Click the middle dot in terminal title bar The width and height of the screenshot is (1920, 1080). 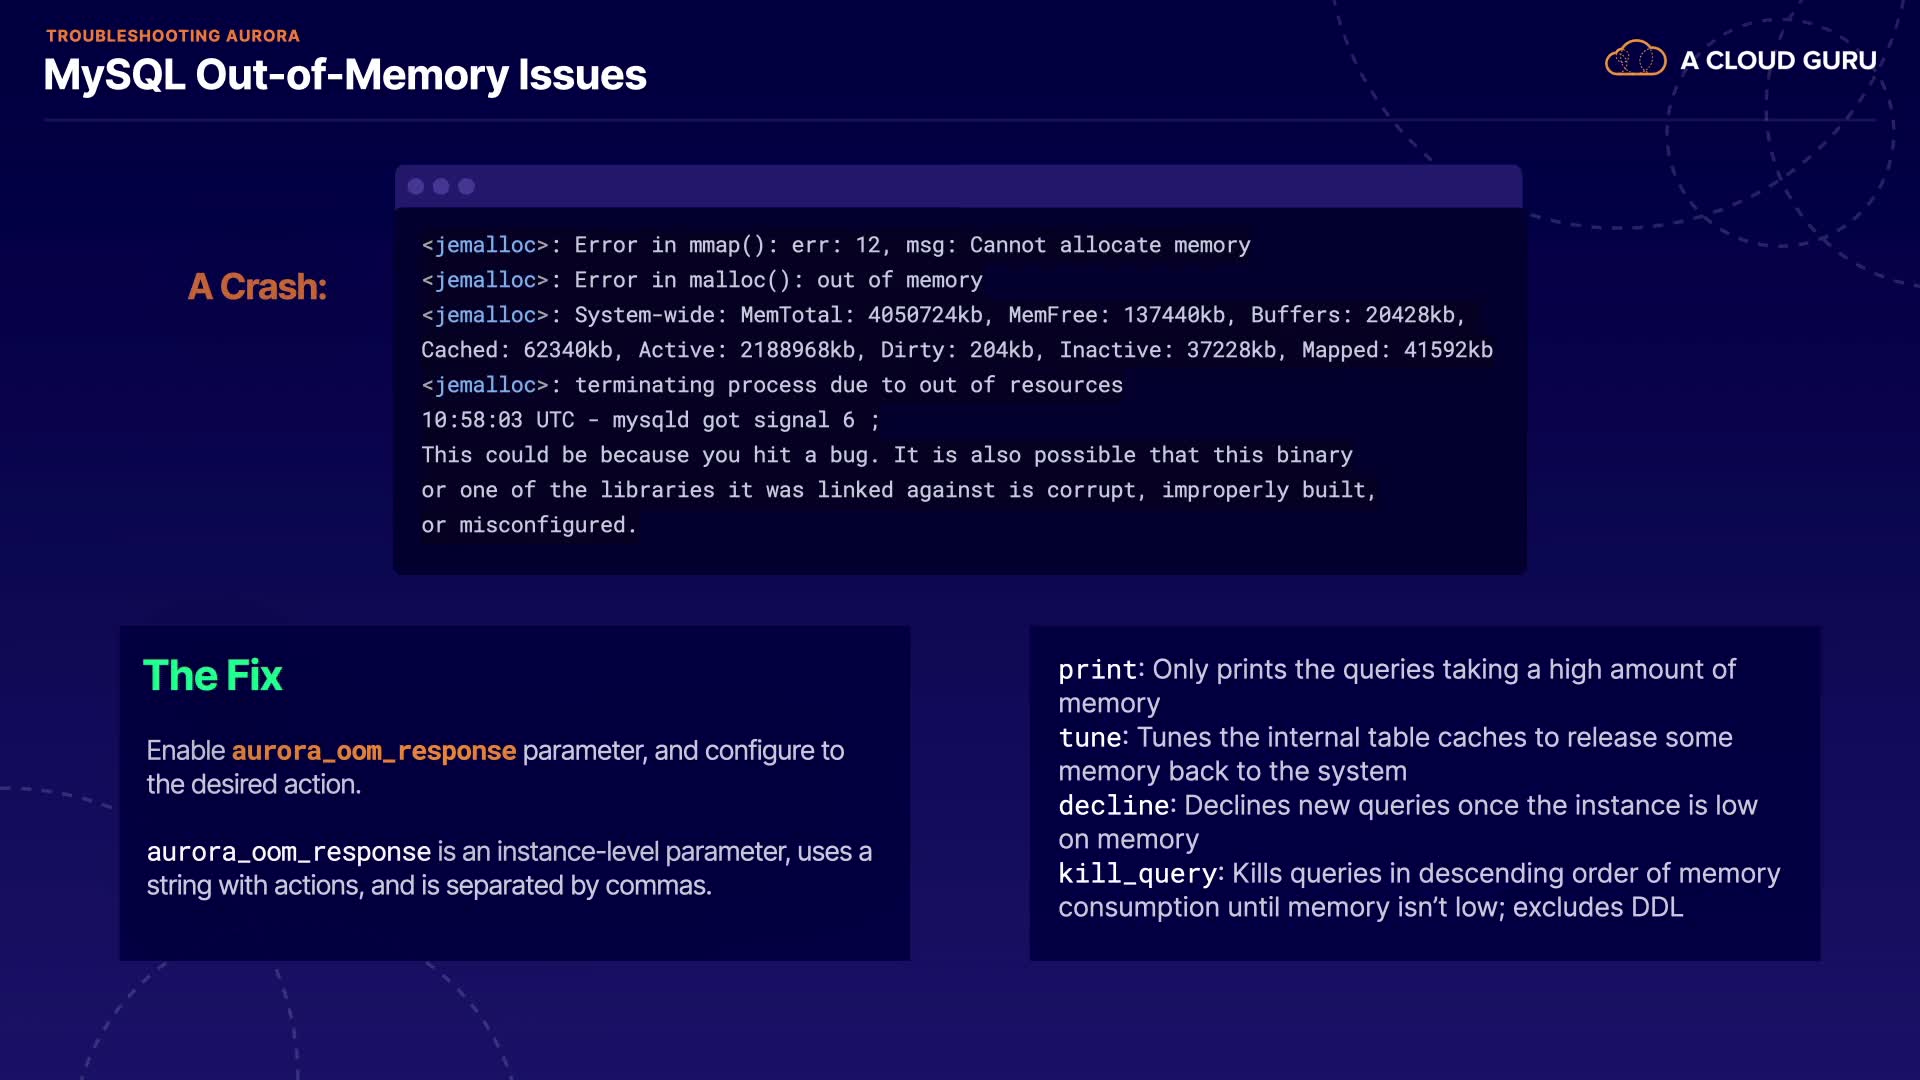(x=441, y=187)
